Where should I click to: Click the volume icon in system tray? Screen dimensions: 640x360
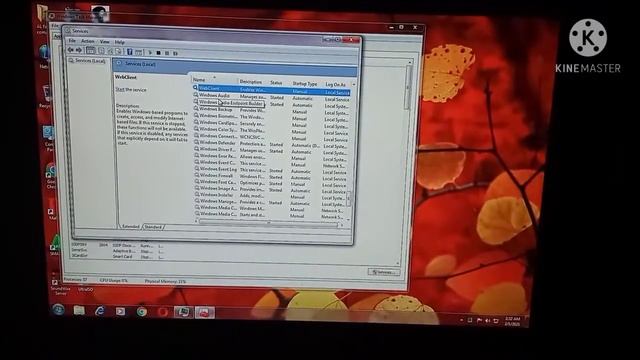coord(488,321)
